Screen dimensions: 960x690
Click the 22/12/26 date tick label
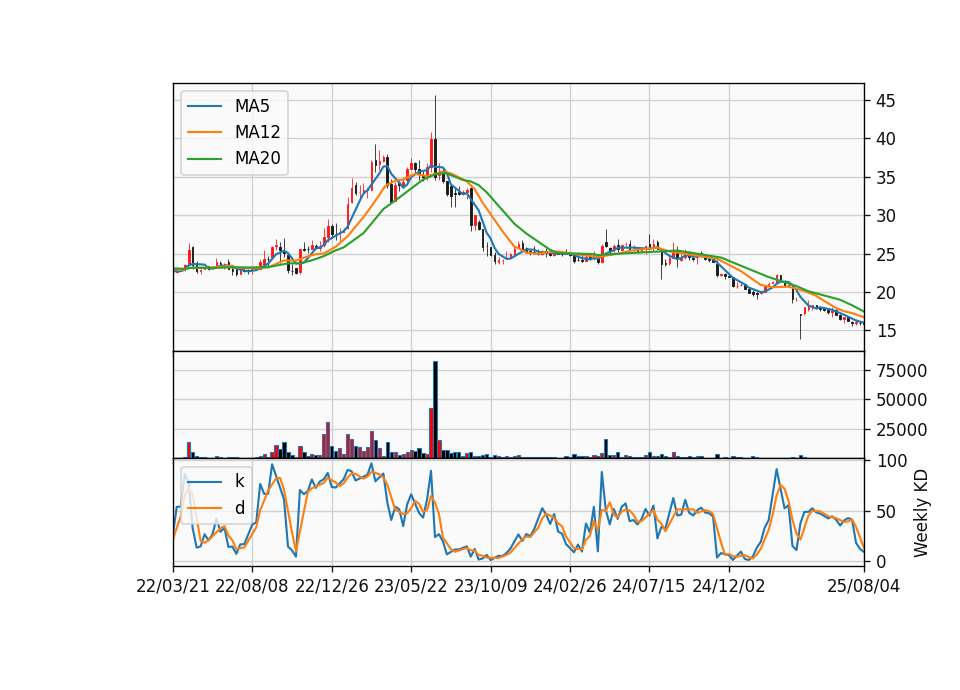pyautogui.click(x=332, y=587)
